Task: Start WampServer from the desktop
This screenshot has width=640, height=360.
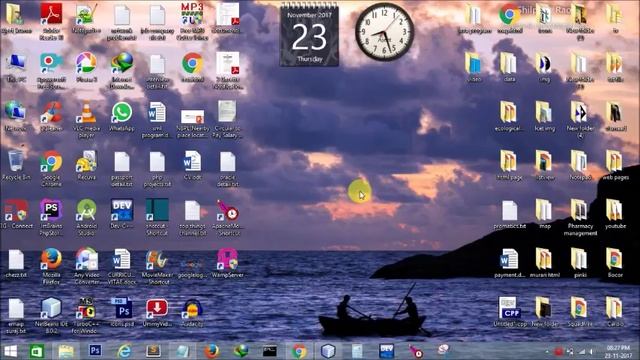Action: (228, 263)
